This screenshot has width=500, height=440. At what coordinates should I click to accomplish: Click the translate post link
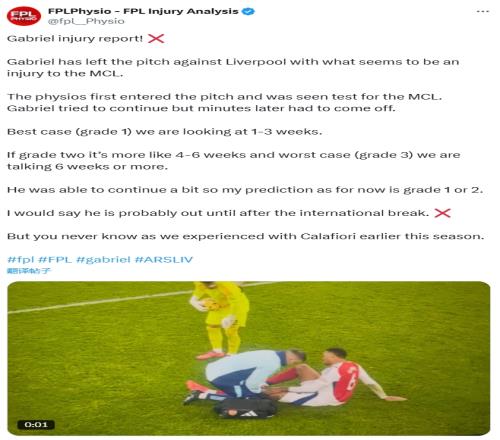(x=29, y=271)
